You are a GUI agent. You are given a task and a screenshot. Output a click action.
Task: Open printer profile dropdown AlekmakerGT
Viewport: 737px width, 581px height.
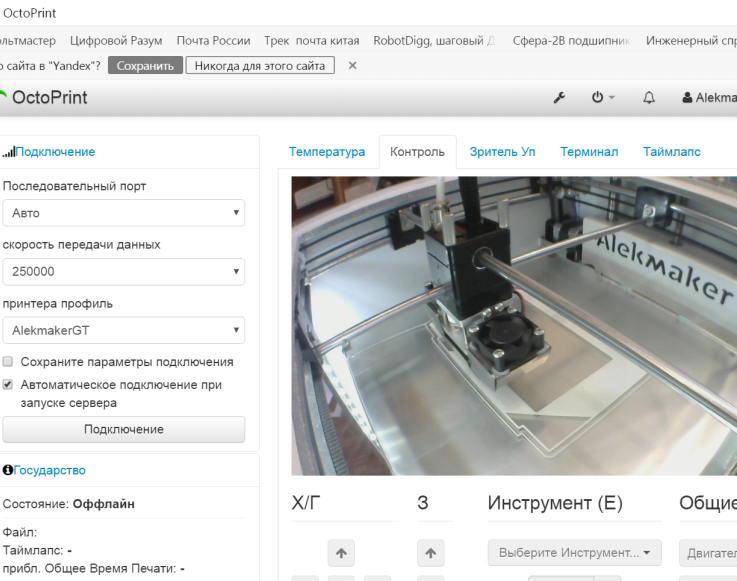(124, 330)
